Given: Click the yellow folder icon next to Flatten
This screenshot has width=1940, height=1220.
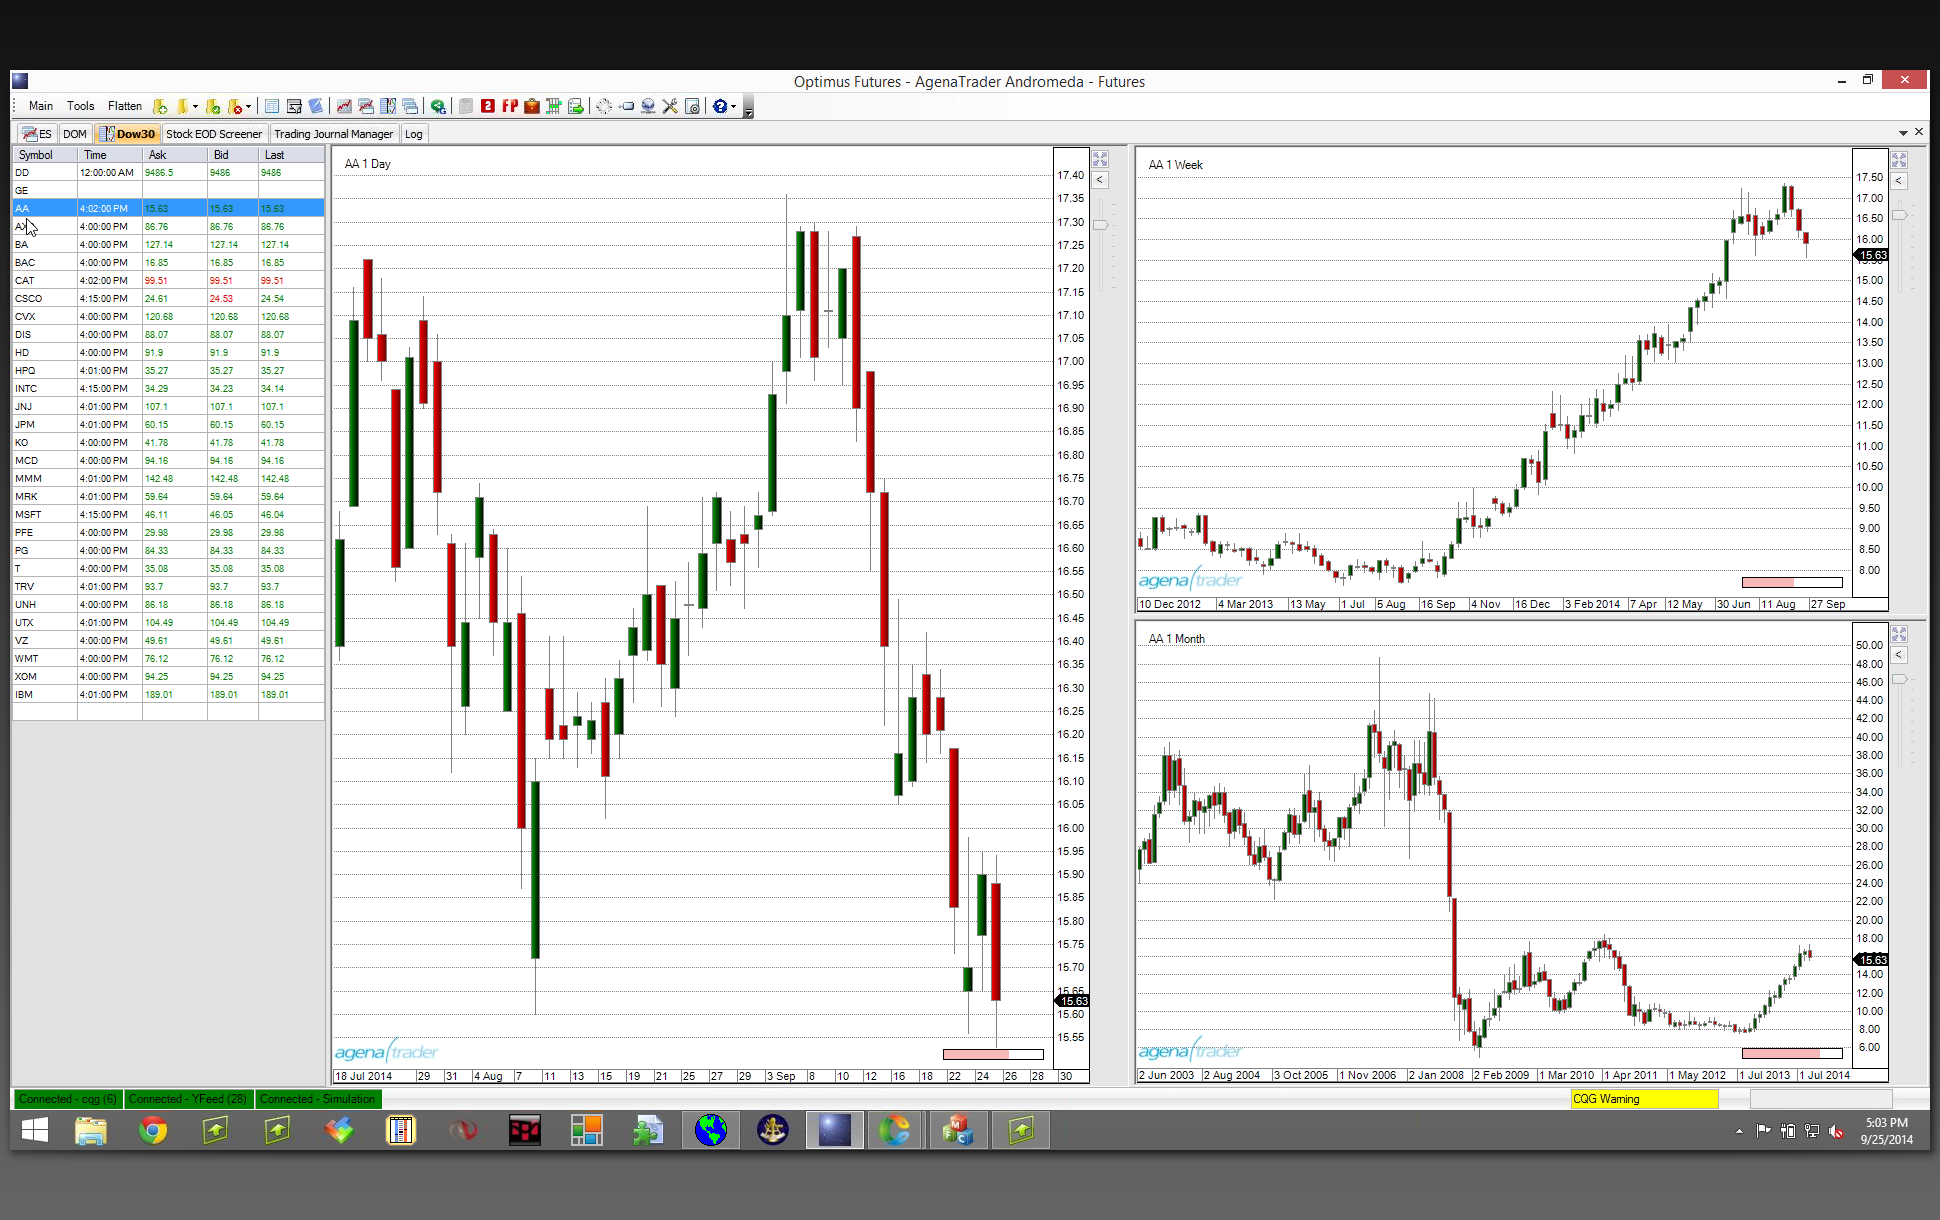Looking at the screenshot, I should [182, 106].
